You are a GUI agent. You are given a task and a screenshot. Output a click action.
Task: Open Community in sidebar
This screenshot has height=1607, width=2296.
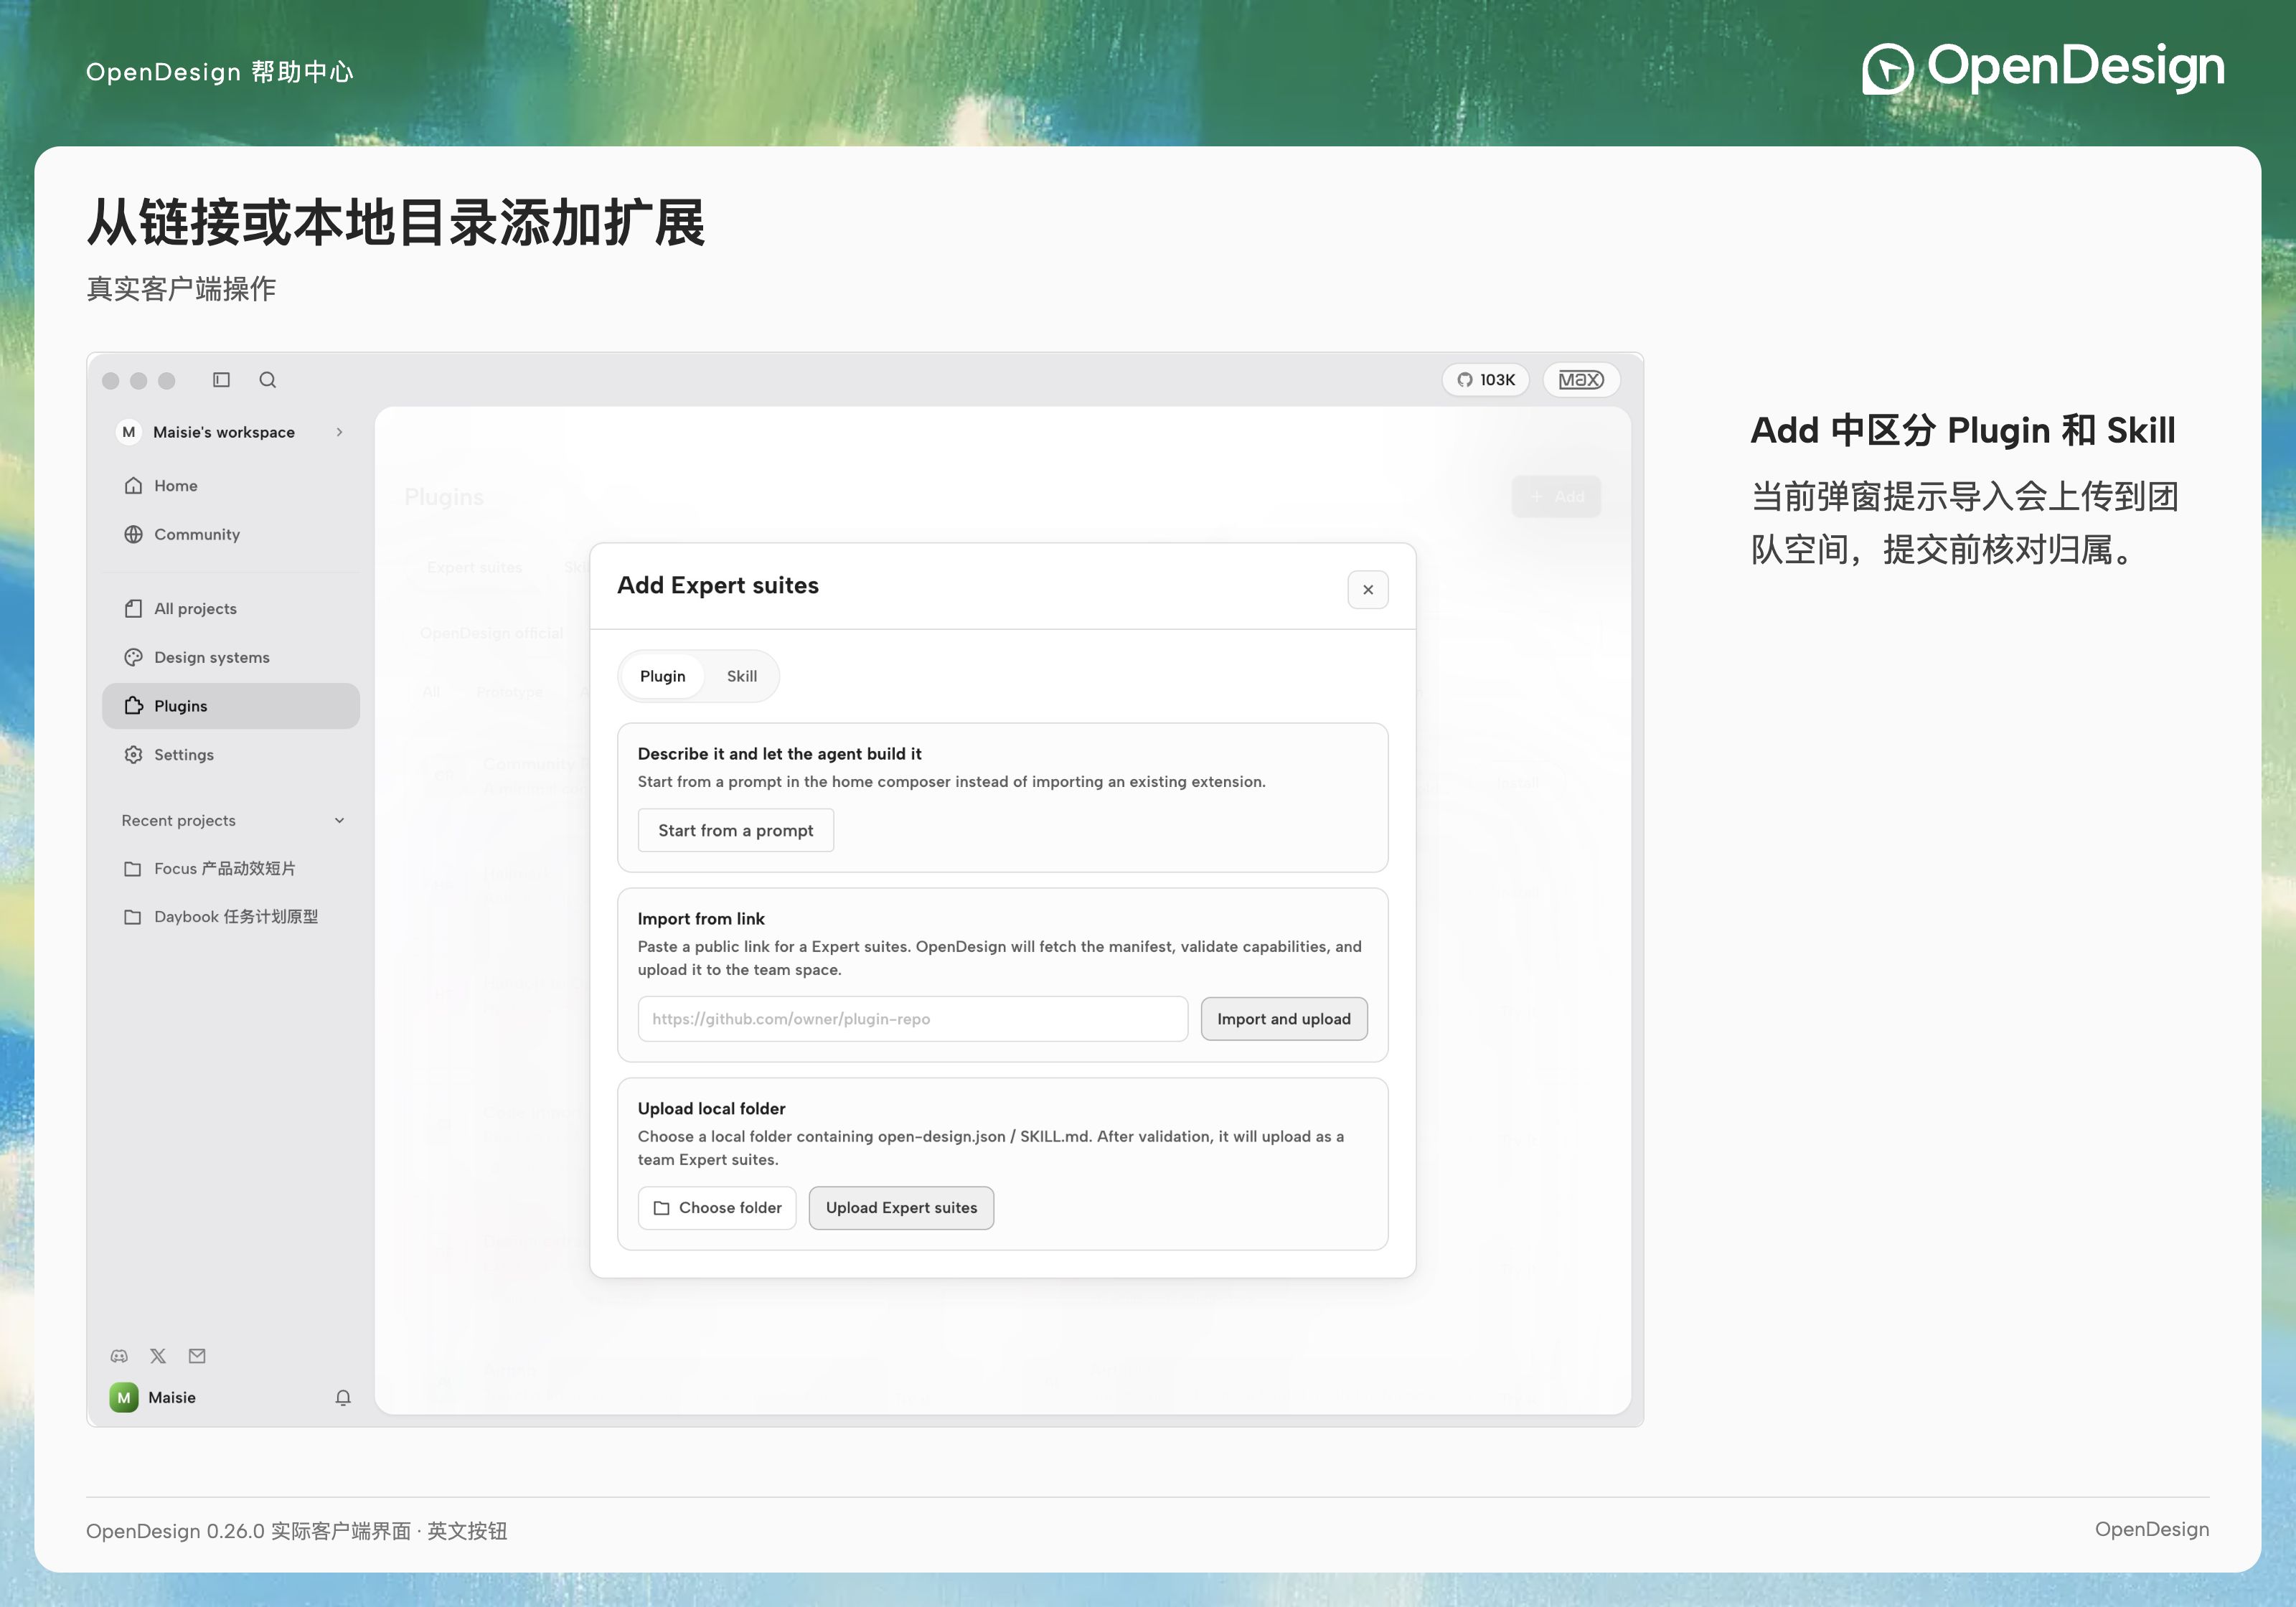pyautogui.click(x=231, y=535)
